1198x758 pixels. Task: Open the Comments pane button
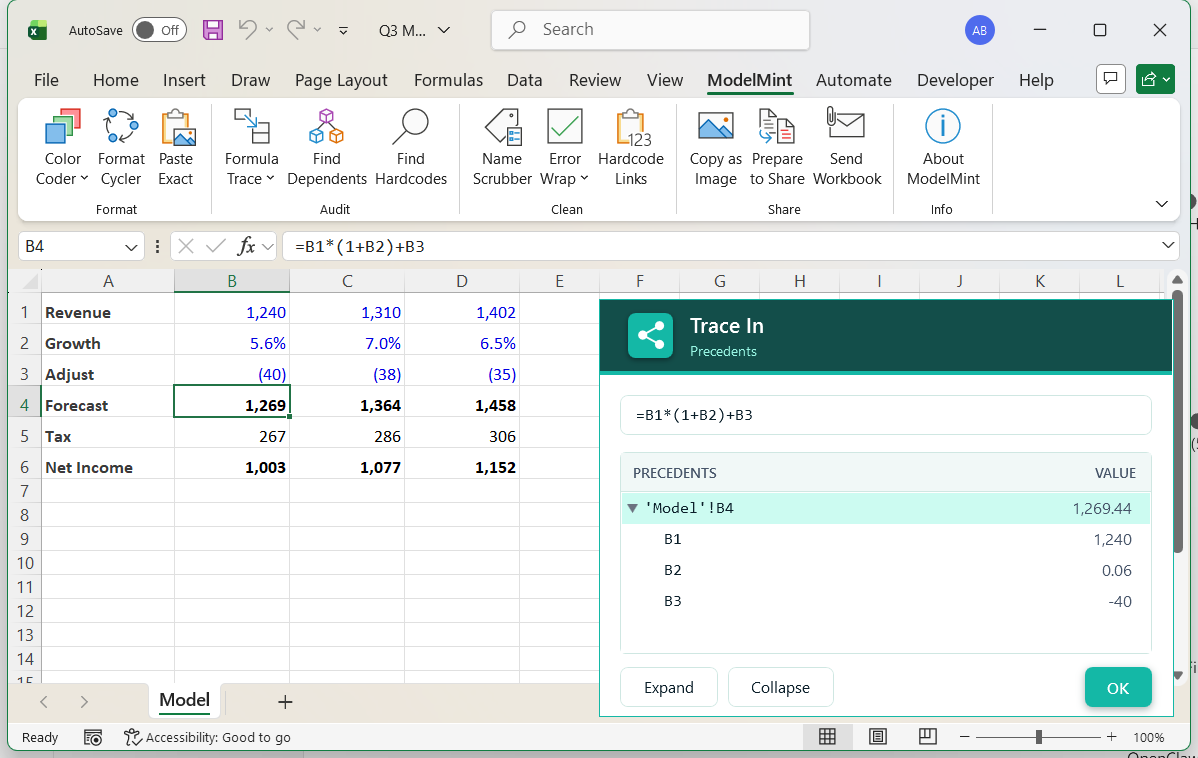[x=1110, y=79]
